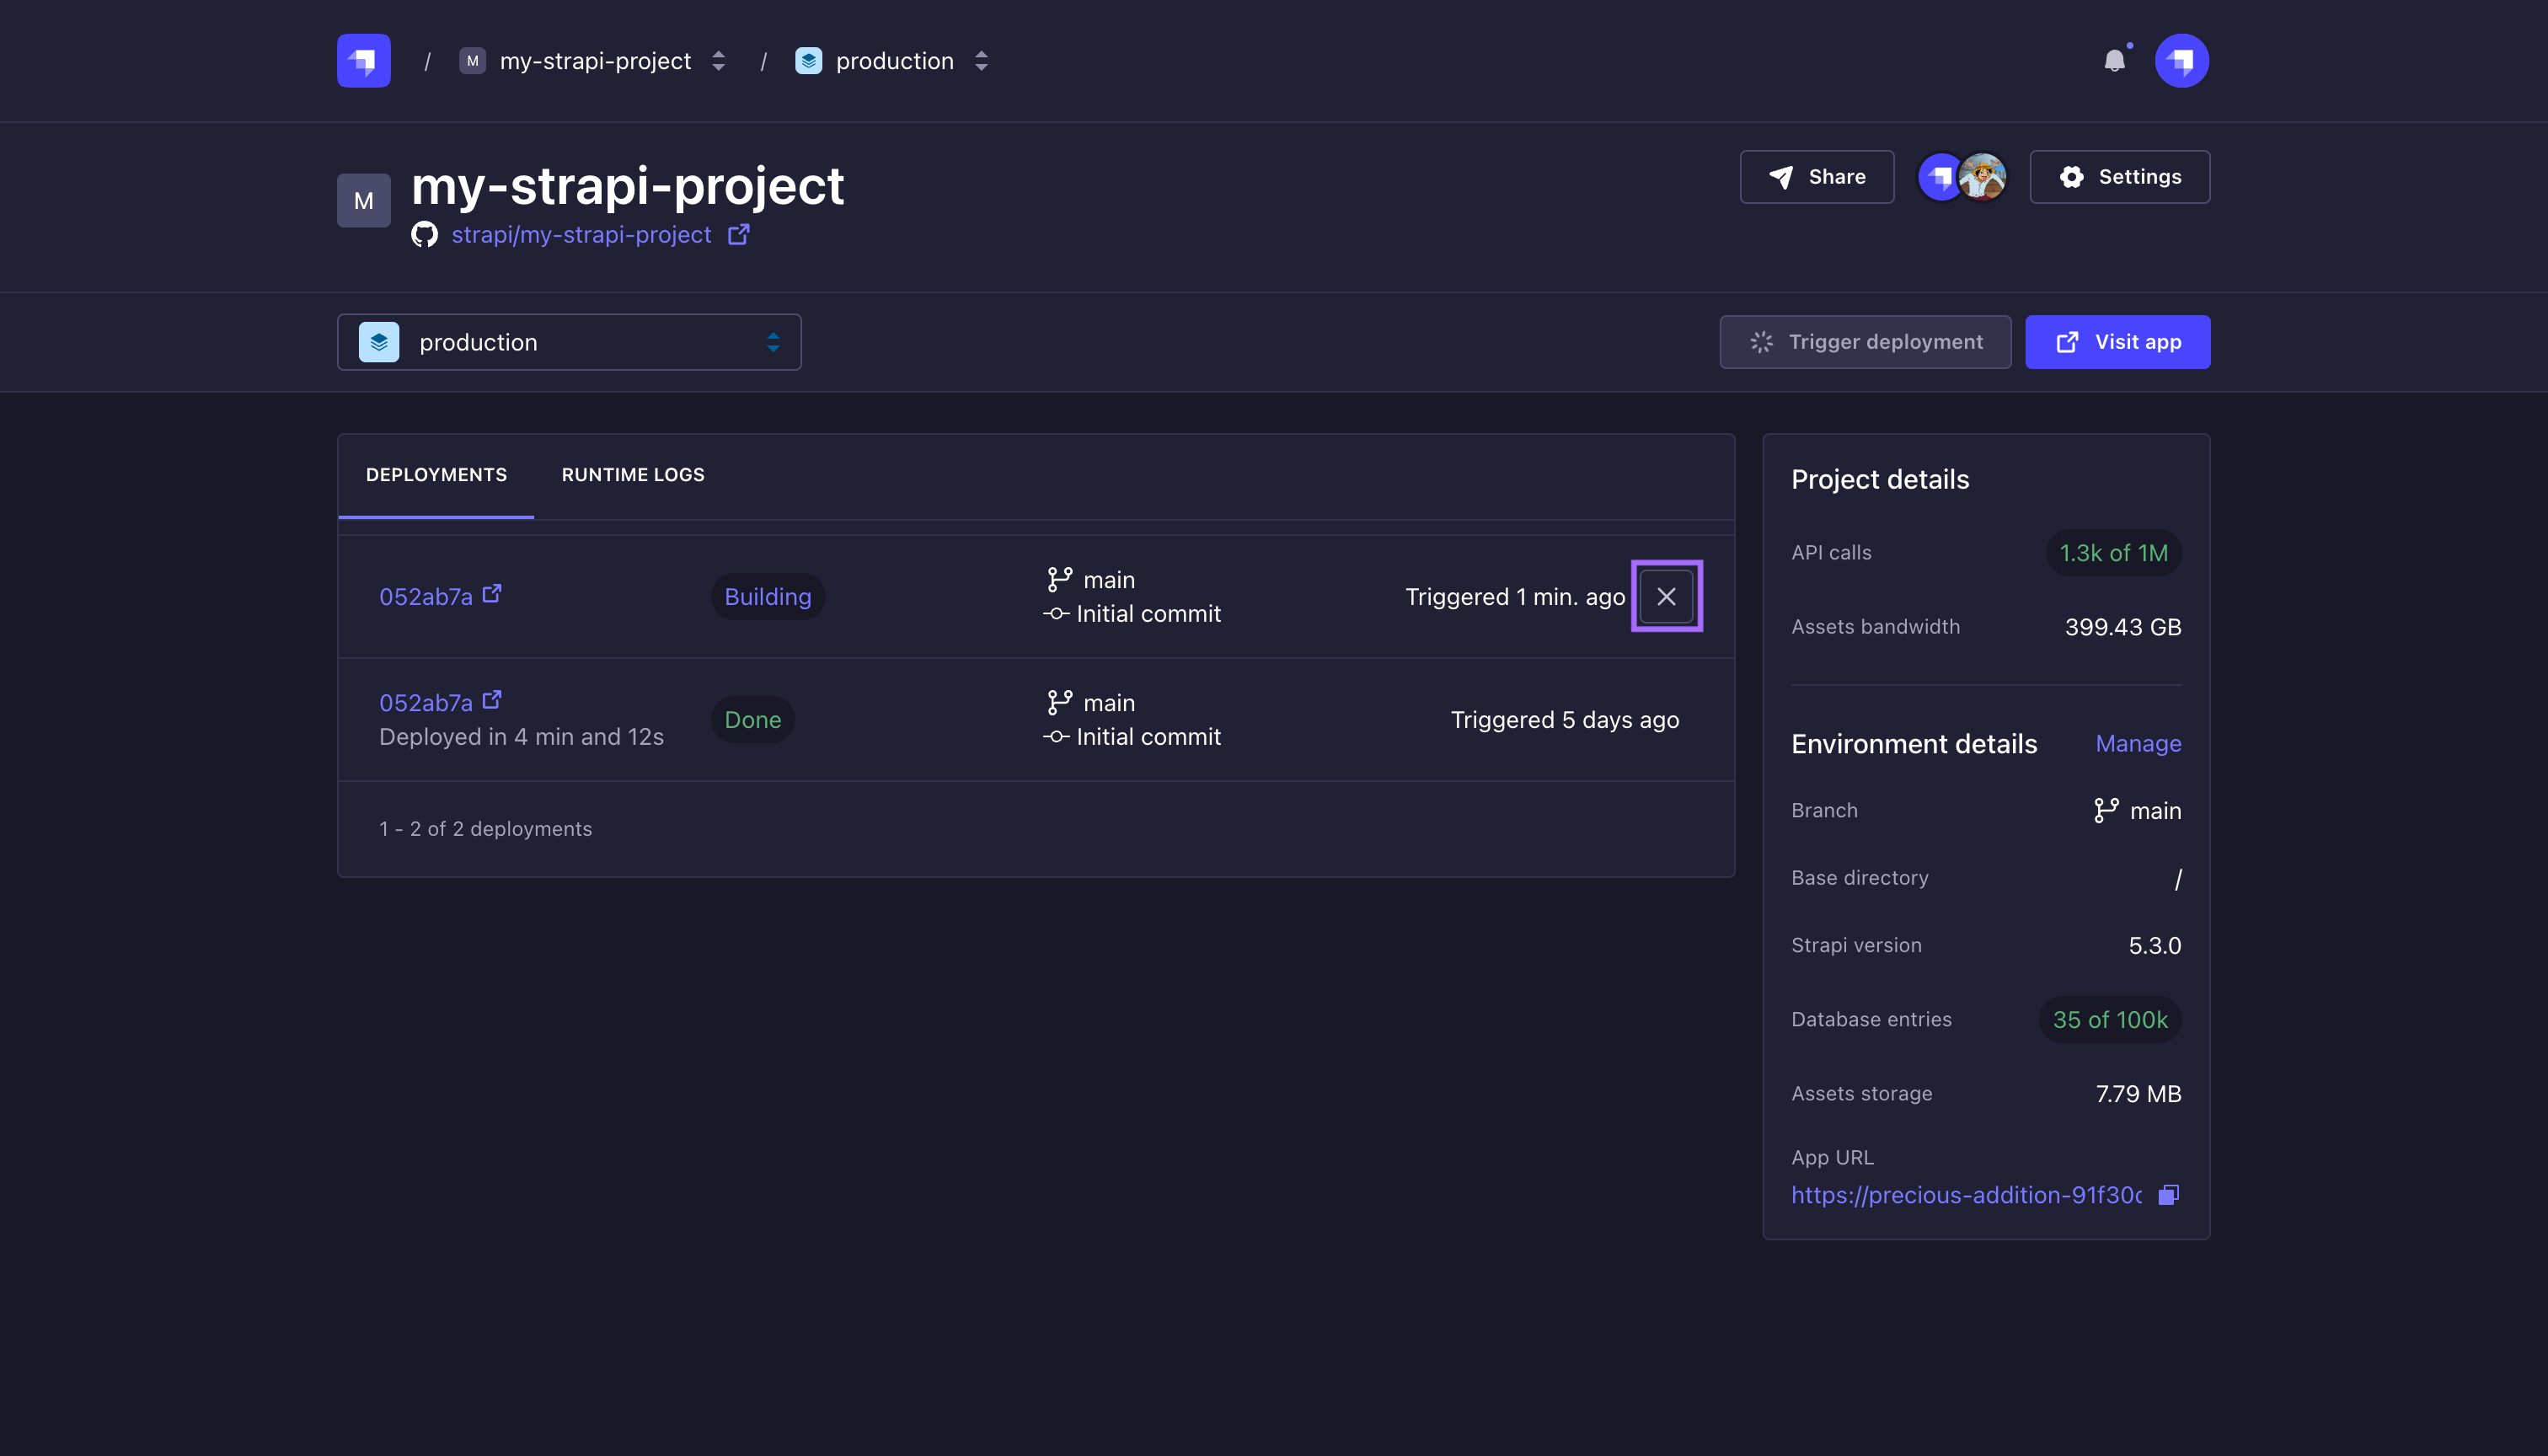The image size is (2548, 1456).
Task: Click external link icon on done deployment 052ab7a
Action: 492,700
